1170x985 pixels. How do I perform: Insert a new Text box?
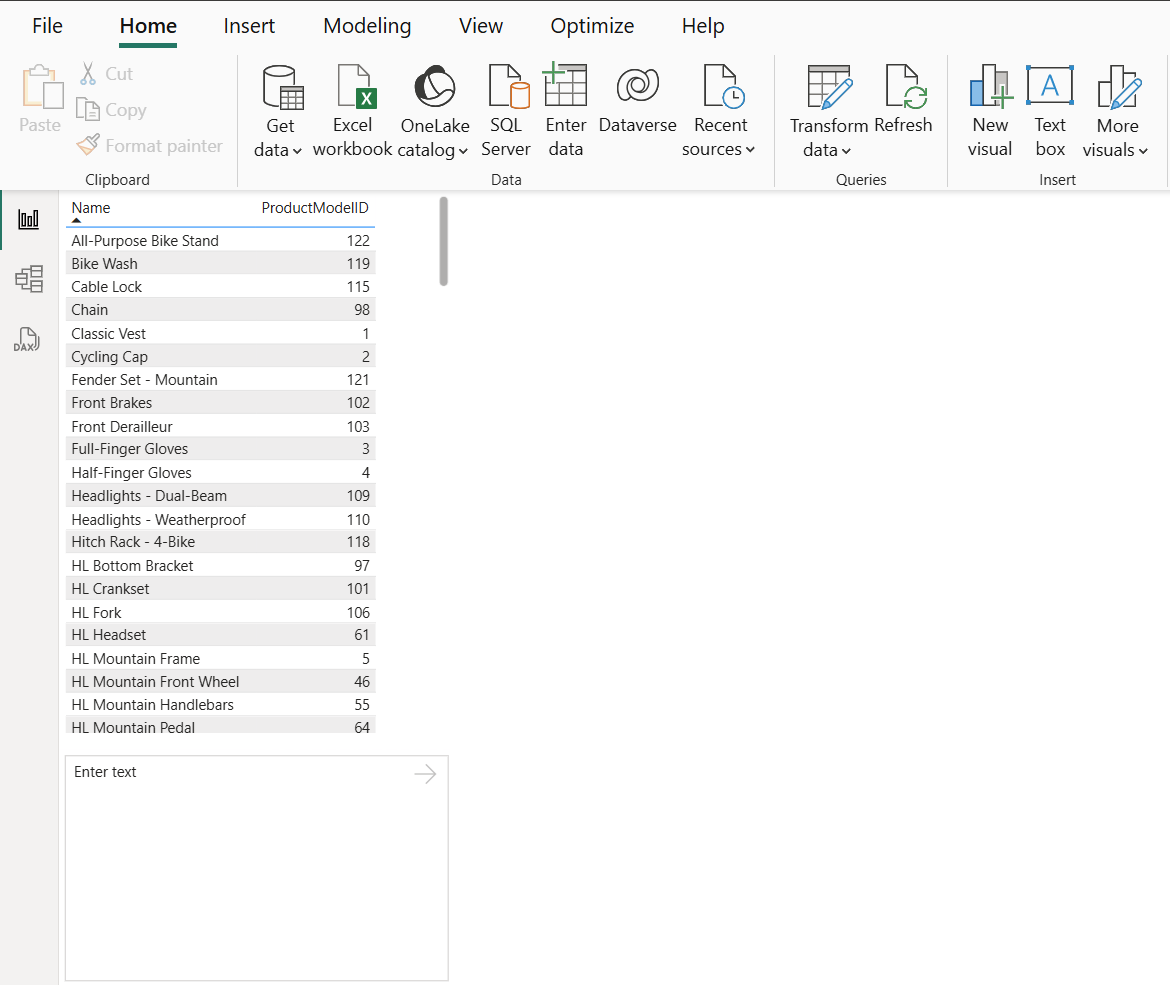tap(1050, 108)
